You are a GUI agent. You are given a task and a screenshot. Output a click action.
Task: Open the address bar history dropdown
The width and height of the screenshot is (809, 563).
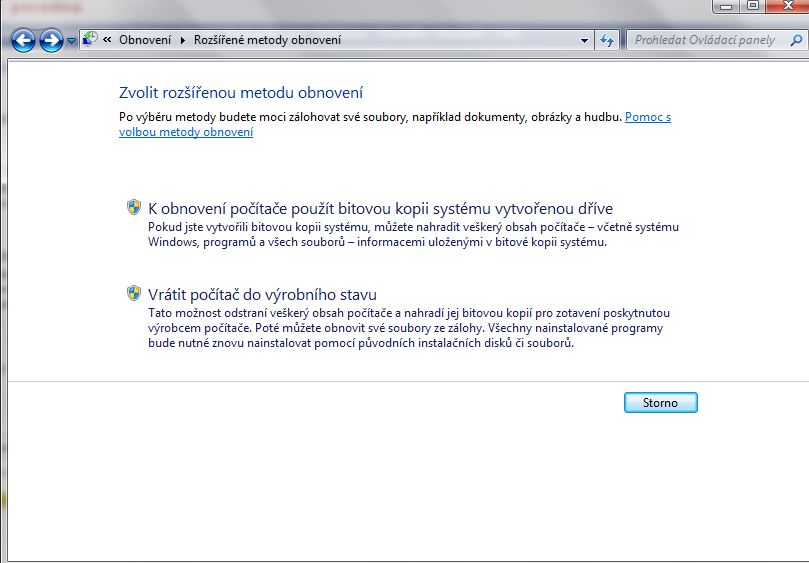pos(584,40)
